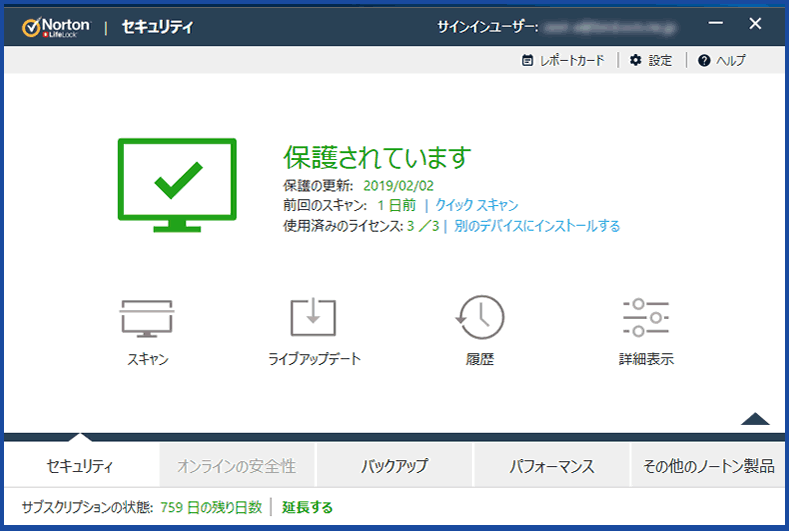This screenshot has height=531, width=789.
Task: Switch to the バックアップ tab
Action: (394, 466)
